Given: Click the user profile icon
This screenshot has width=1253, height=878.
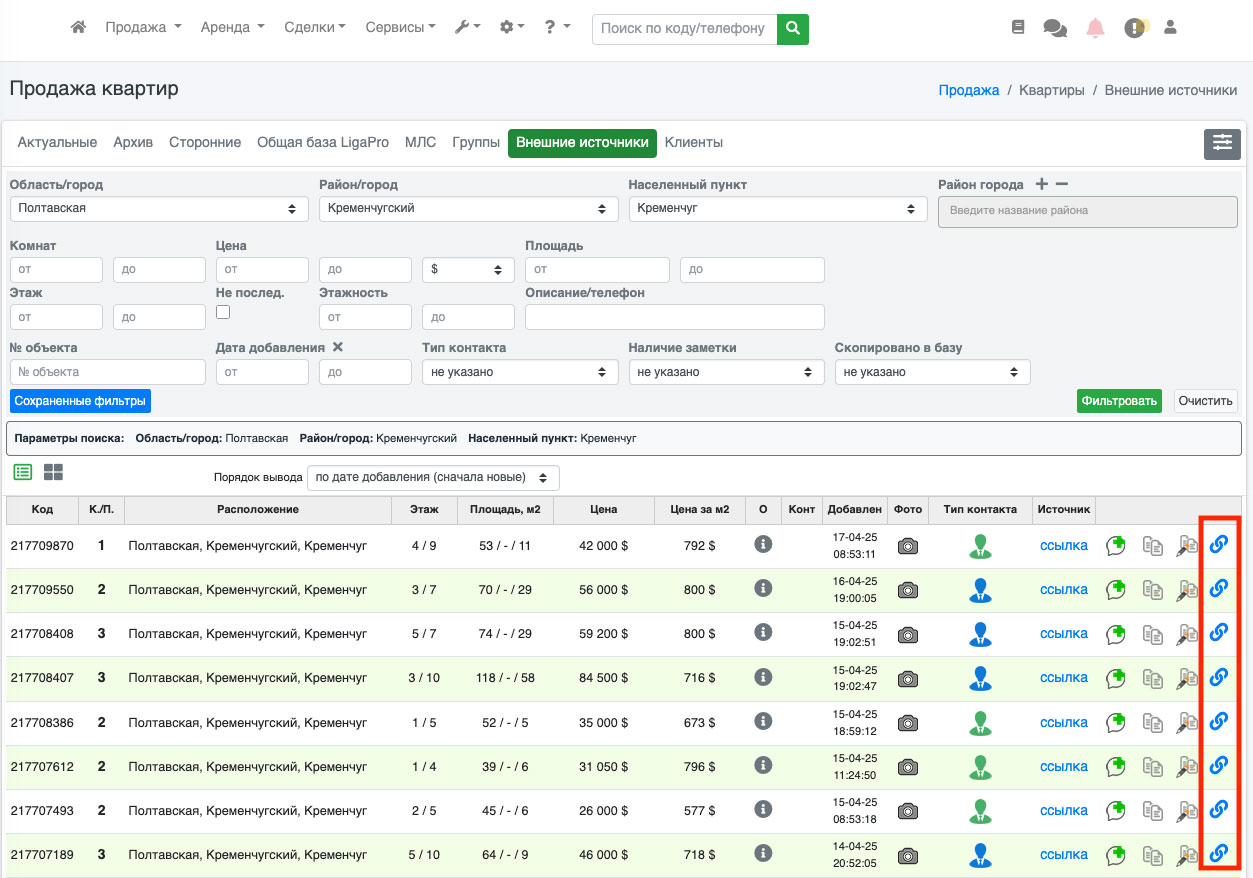Looking at the screenshot, I should point(1170,28).
